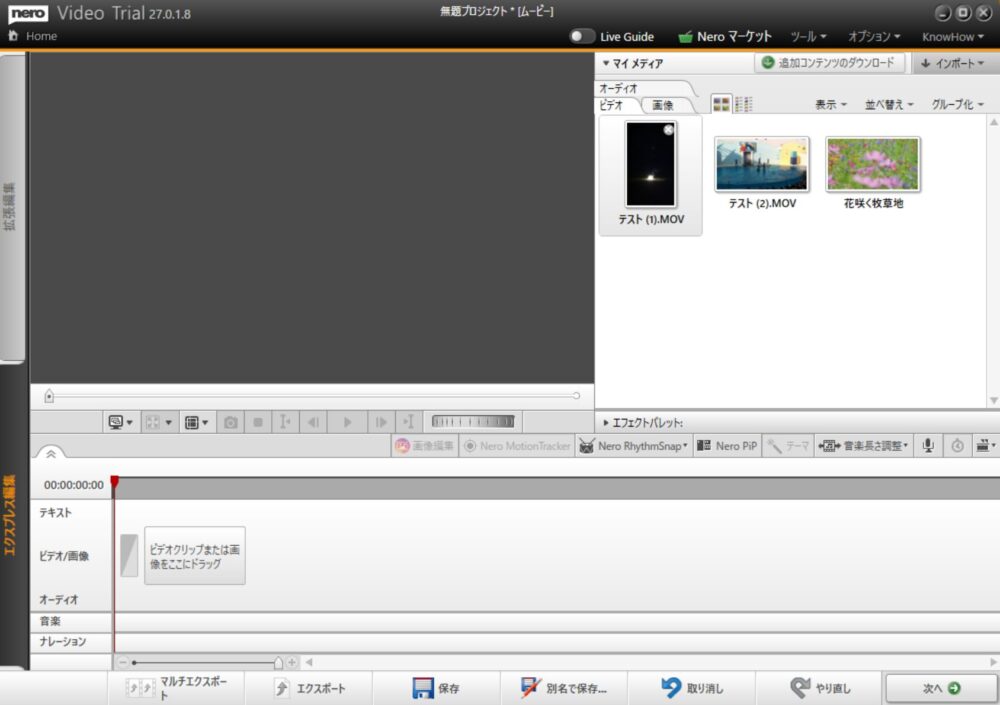
Task: Switch media to list details view
Action: 744,104
